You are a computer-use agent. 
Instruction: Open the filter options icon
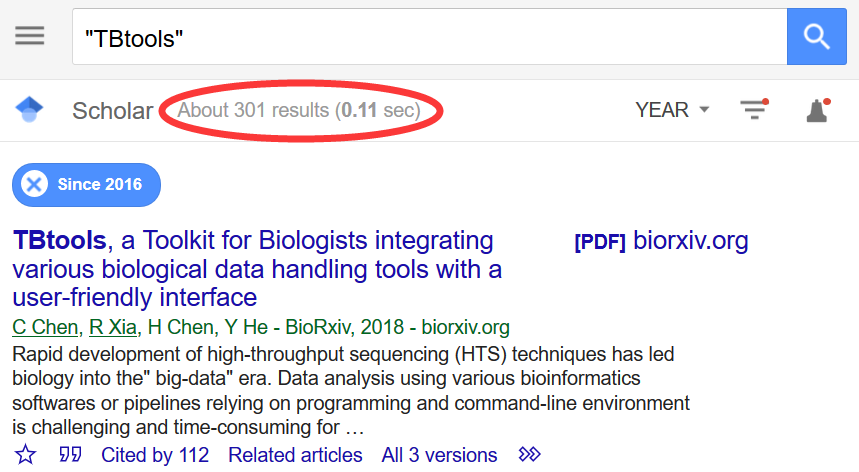754,109
